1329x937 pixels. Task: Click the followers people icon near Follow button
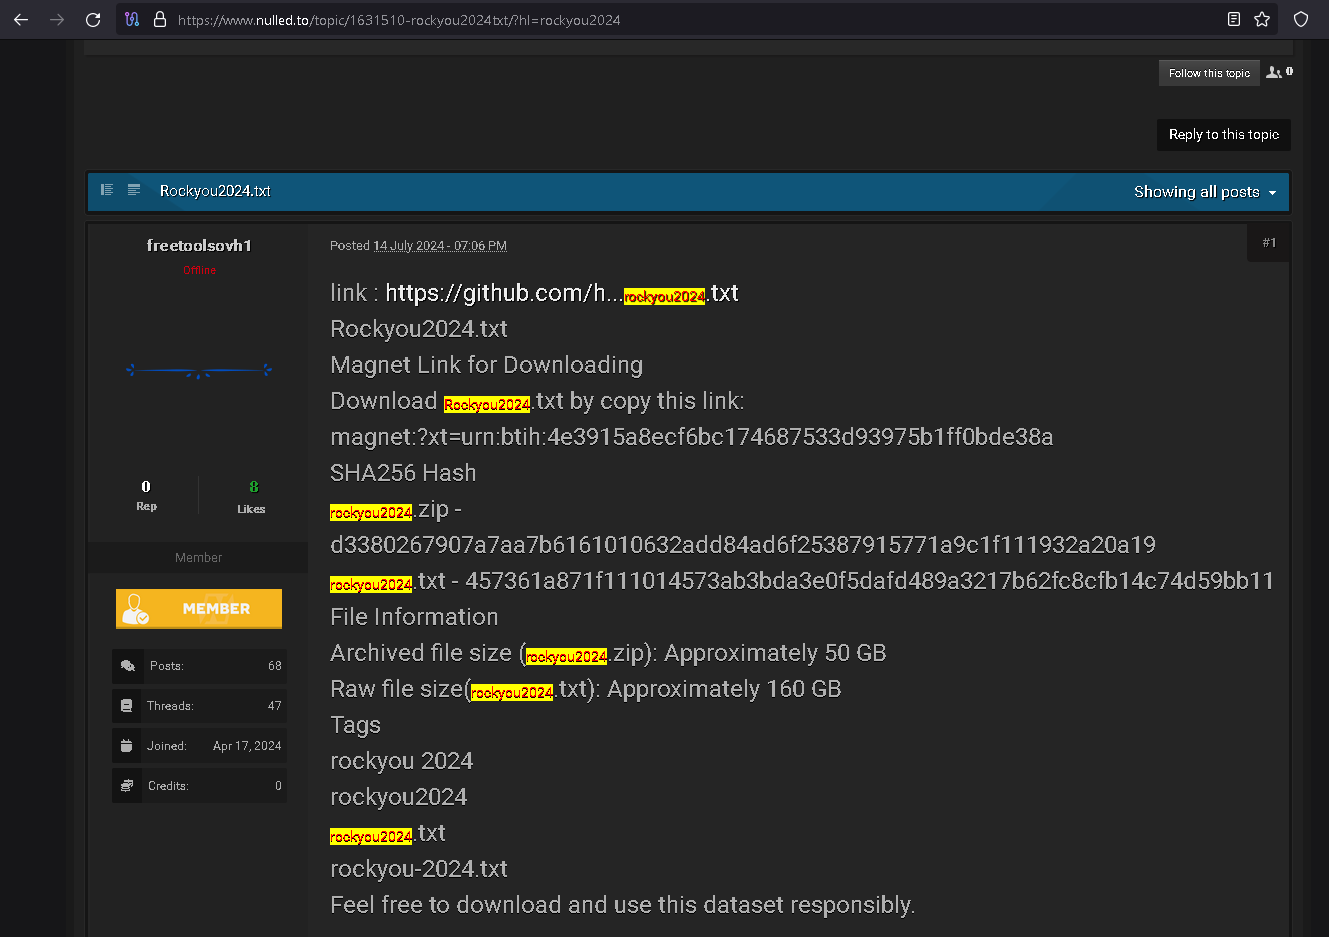(x=1274, y=71)
